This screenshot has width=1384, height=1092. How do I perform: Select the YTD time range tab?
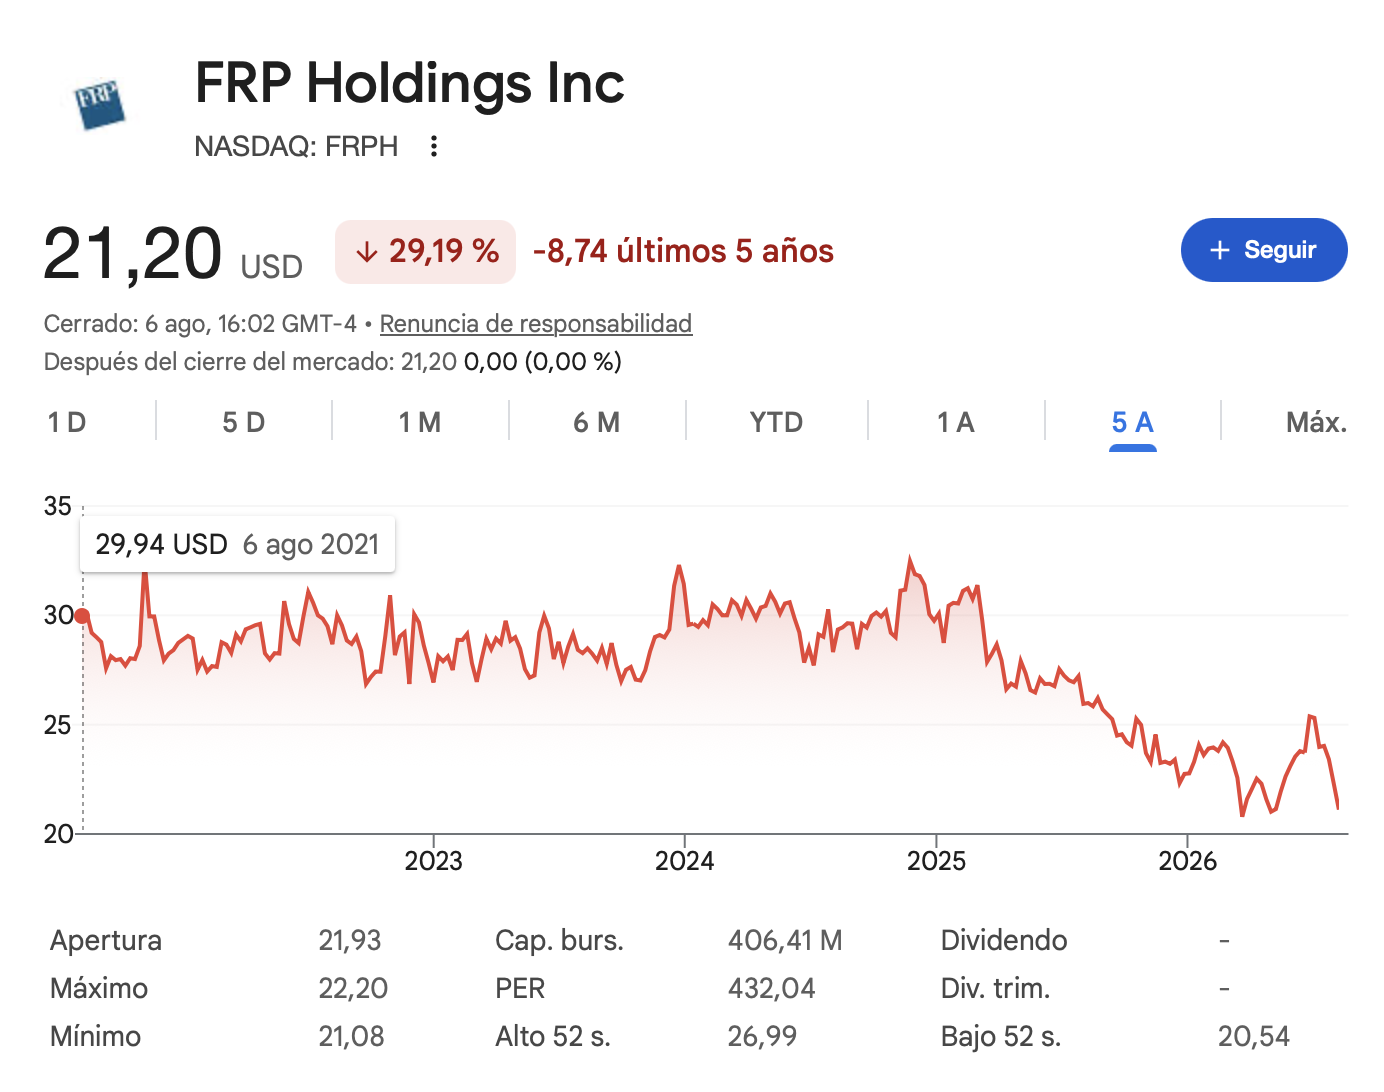point(776,422)
